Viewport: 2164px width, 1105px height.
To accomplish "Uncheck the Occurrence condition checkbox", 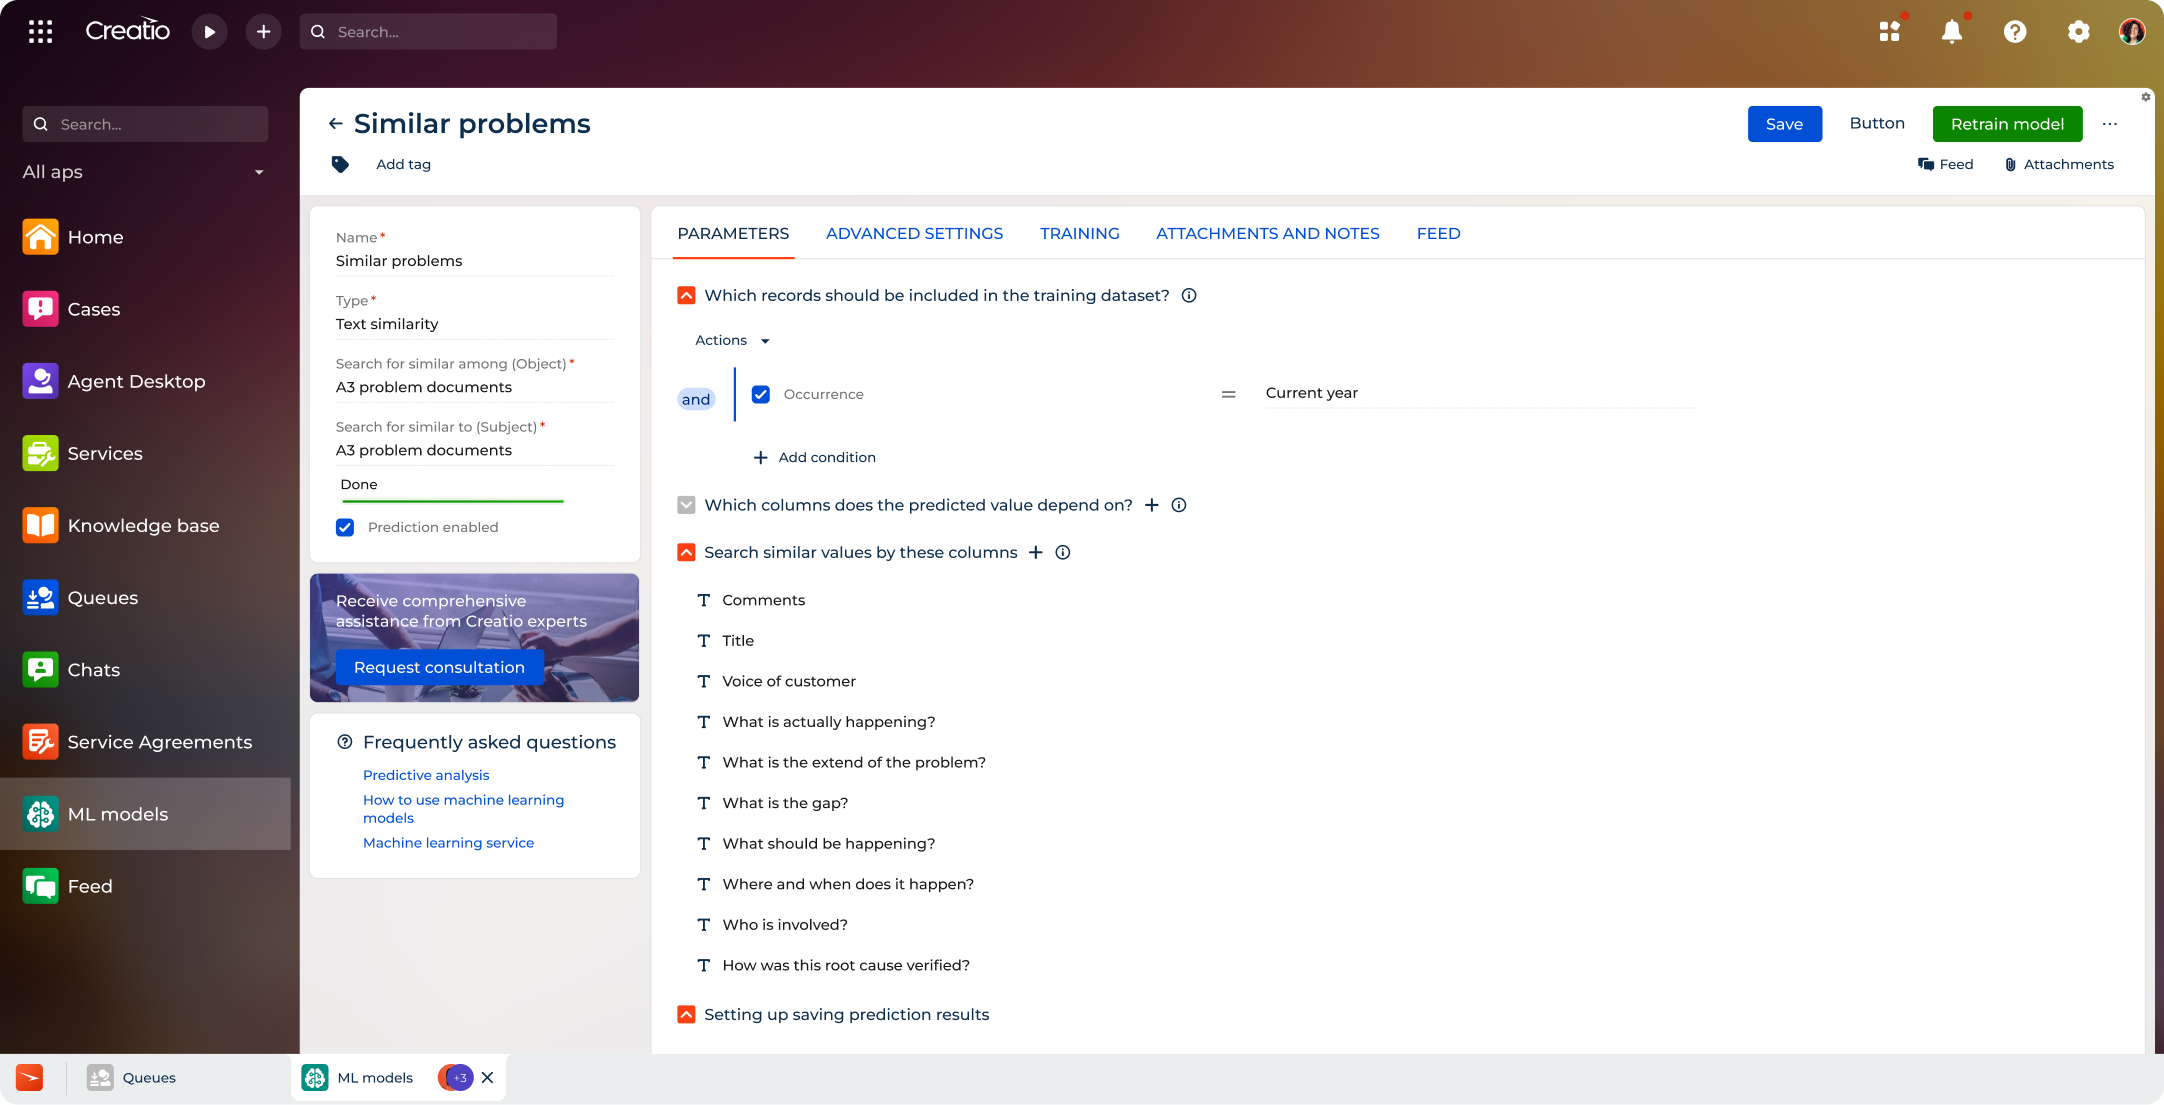I will pyautogui.click(x=761, y=394).
